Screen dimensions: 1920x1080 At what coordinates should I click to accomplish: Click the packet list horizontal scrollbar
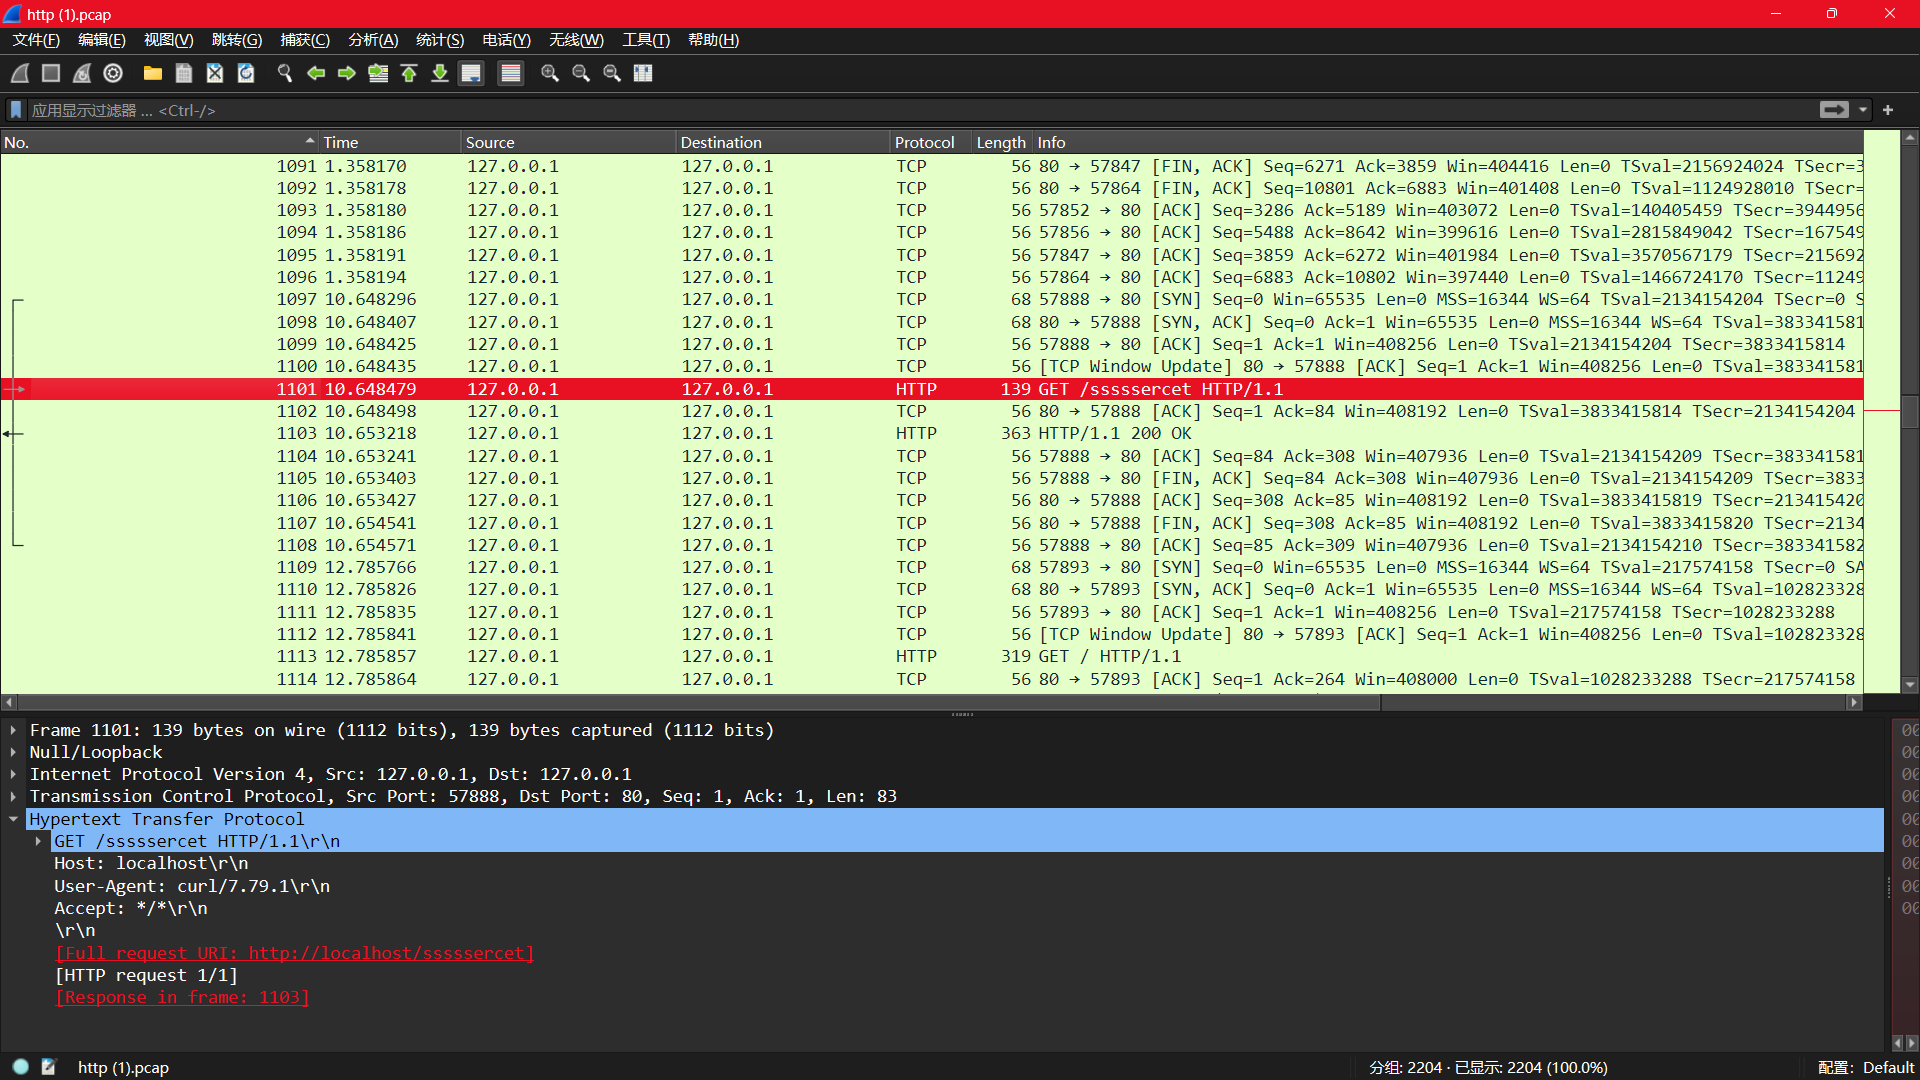click(700, 703)
